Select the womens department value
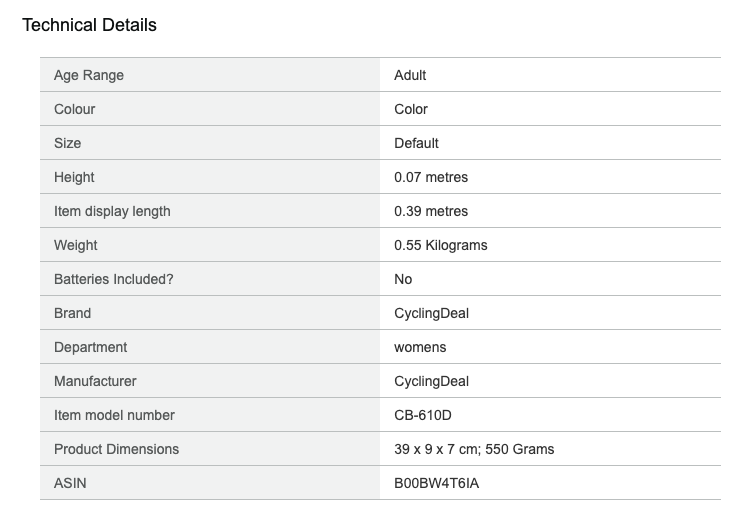 420,347
